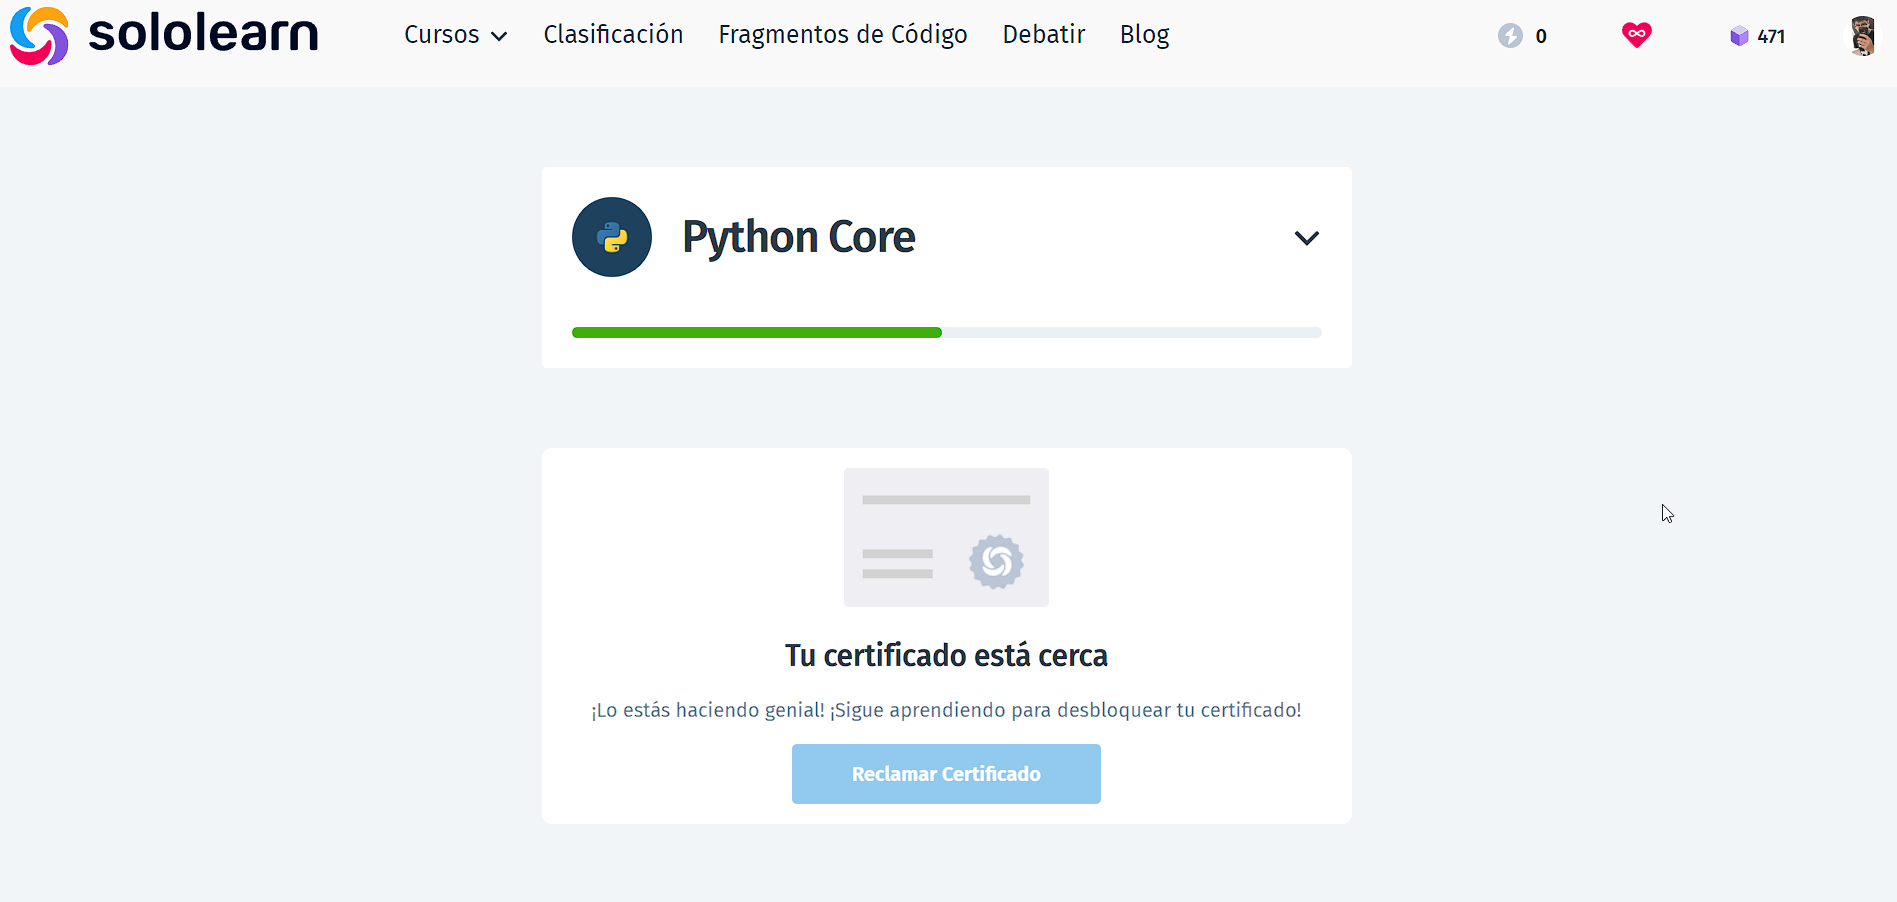Click the lightning bolt streak icon

(x=1510, y=36)
